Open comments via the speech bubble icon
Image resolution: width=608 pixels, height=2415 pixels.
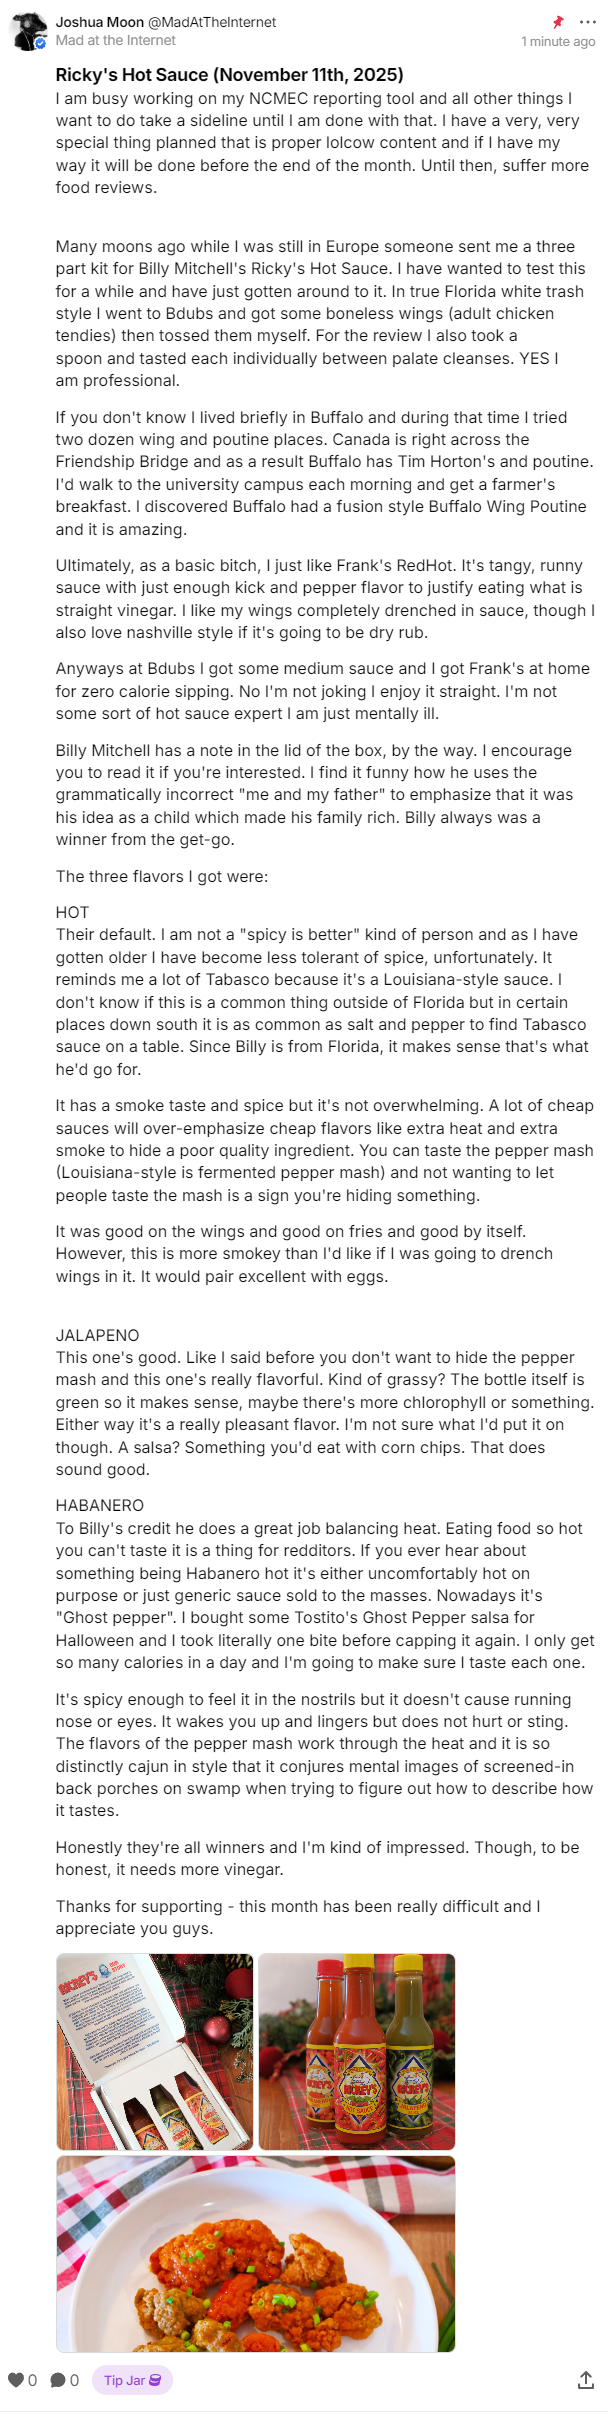58,2380
